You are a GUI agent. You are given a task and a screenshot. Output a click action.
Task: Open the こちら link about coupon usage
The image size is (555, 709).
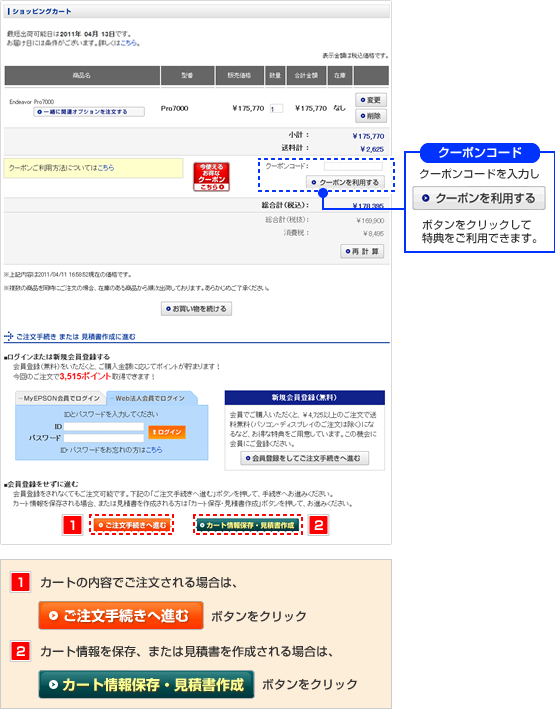[106, 168]
